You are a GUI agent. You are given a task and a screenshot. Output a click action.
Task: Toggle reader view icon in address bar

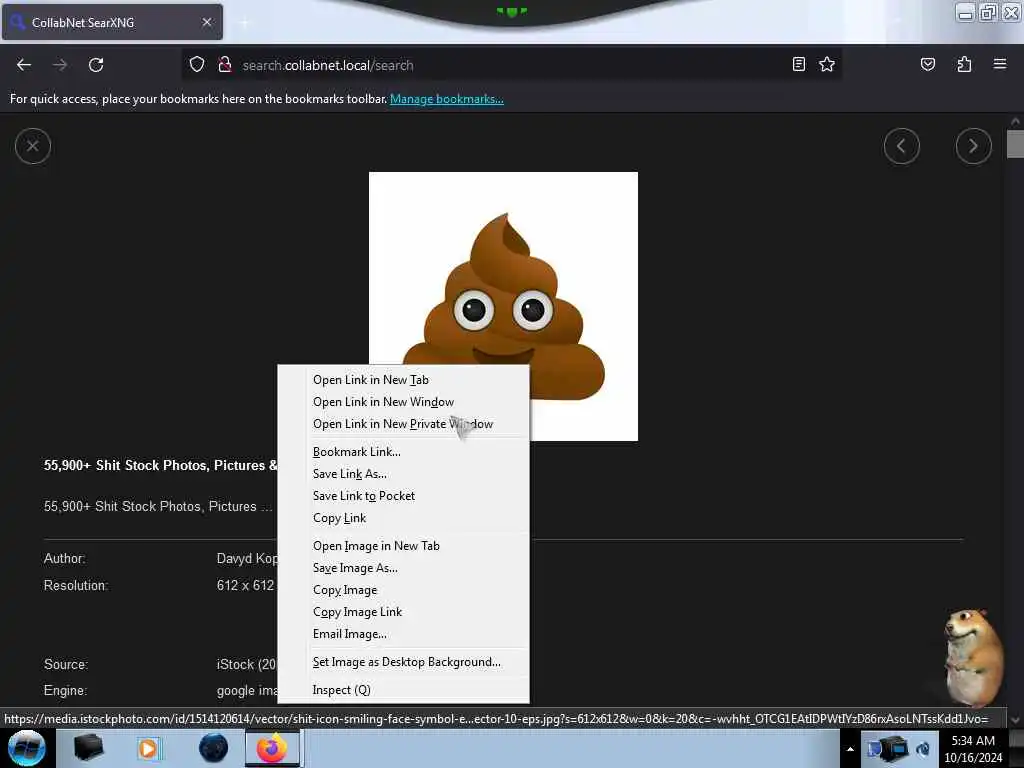798,64
